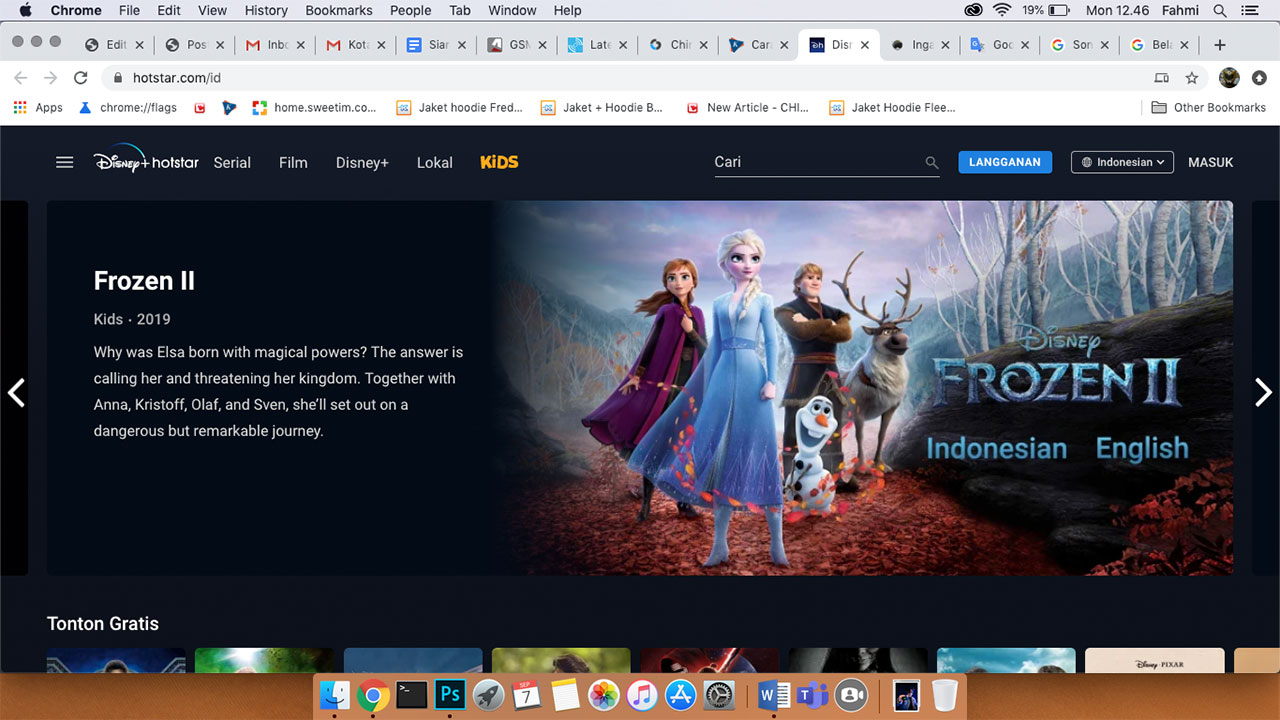Show previous banner with left arrow
This screenshot has height=720, width=1280.
pos(15,392)
